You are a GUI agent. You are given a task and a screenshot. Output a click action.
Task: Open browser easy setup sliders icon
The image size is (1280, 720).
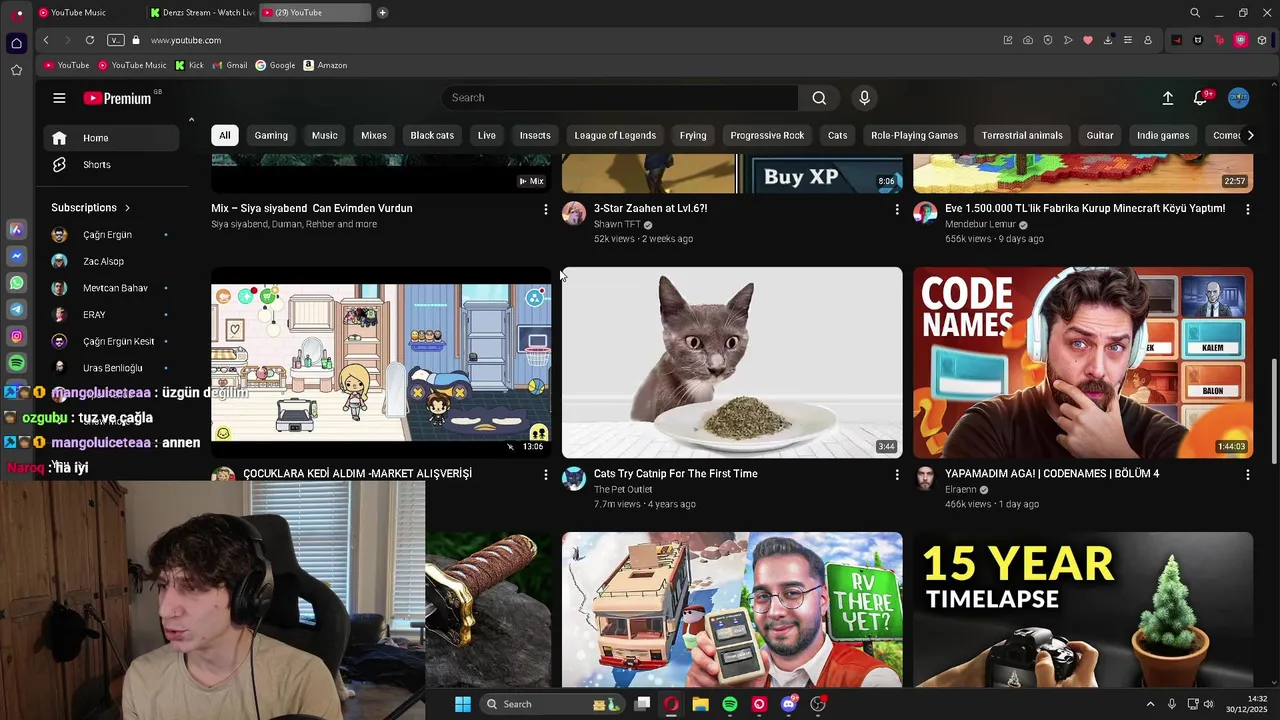pos(1128,40)
